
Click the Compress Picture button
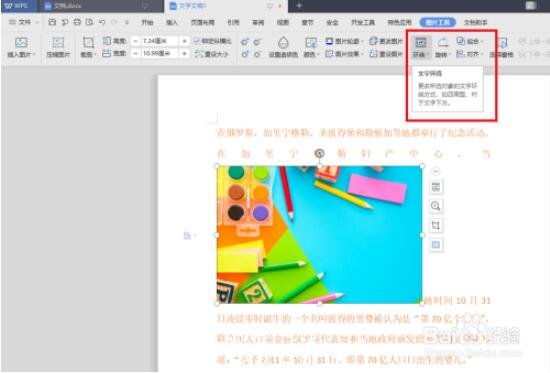pyautogui.click(x=58, y=47)
